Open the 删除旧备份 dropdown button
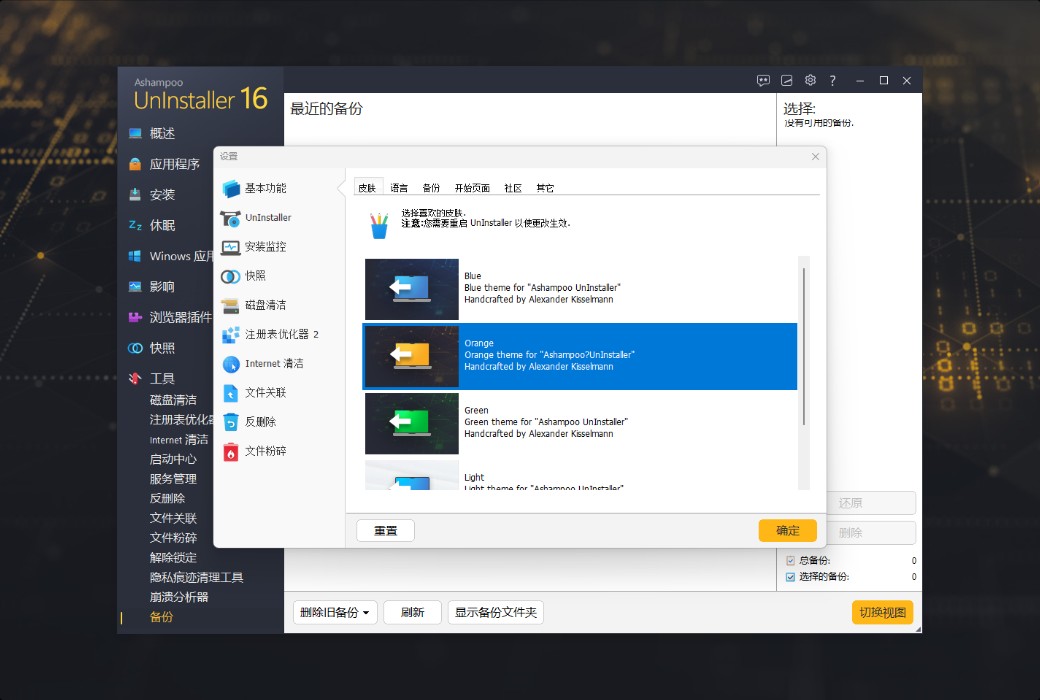 [x=335, y=612]
